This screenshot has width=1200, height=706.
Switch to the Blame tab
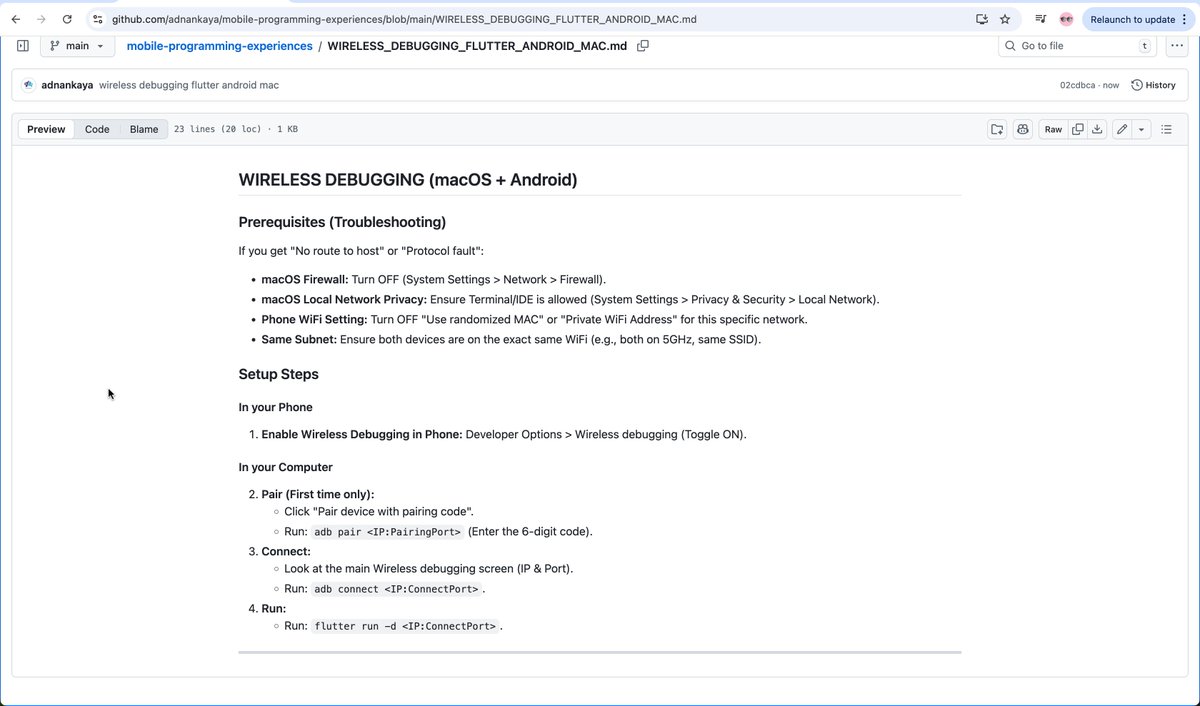tap(144, 129)
